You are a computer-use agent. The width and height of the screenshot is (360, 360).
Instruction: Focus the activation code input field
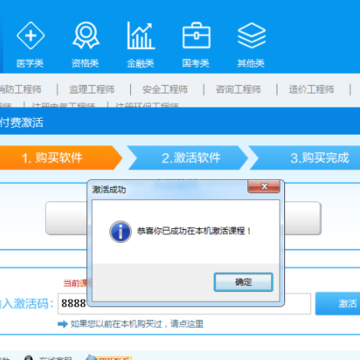coord(184,304)
